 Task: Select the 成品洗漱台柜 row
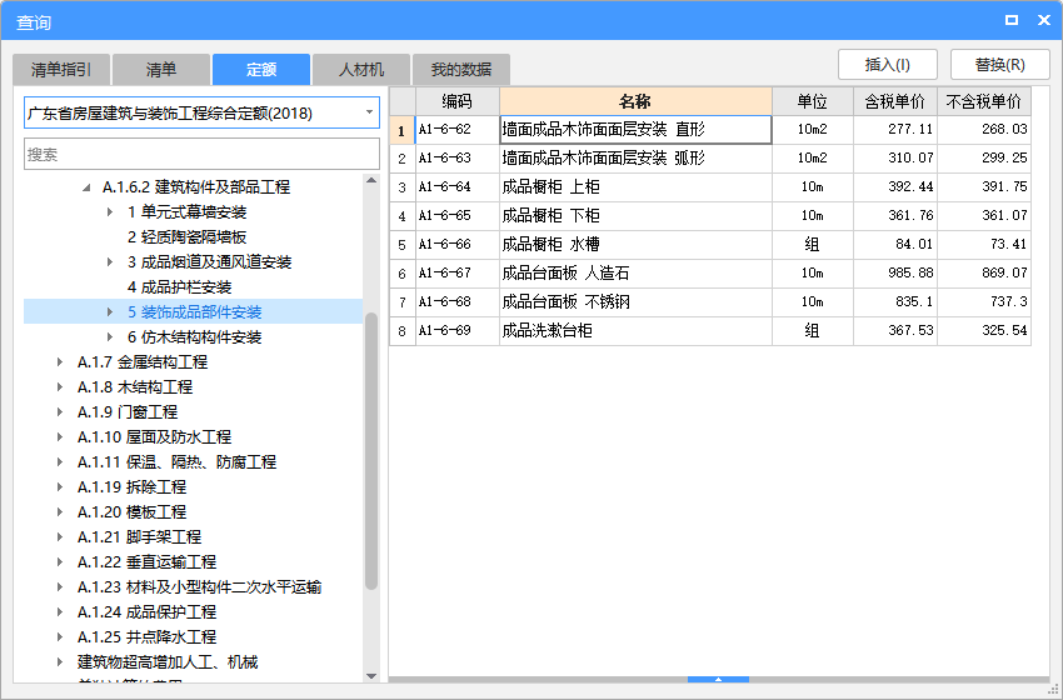click(x=710, y=331)
